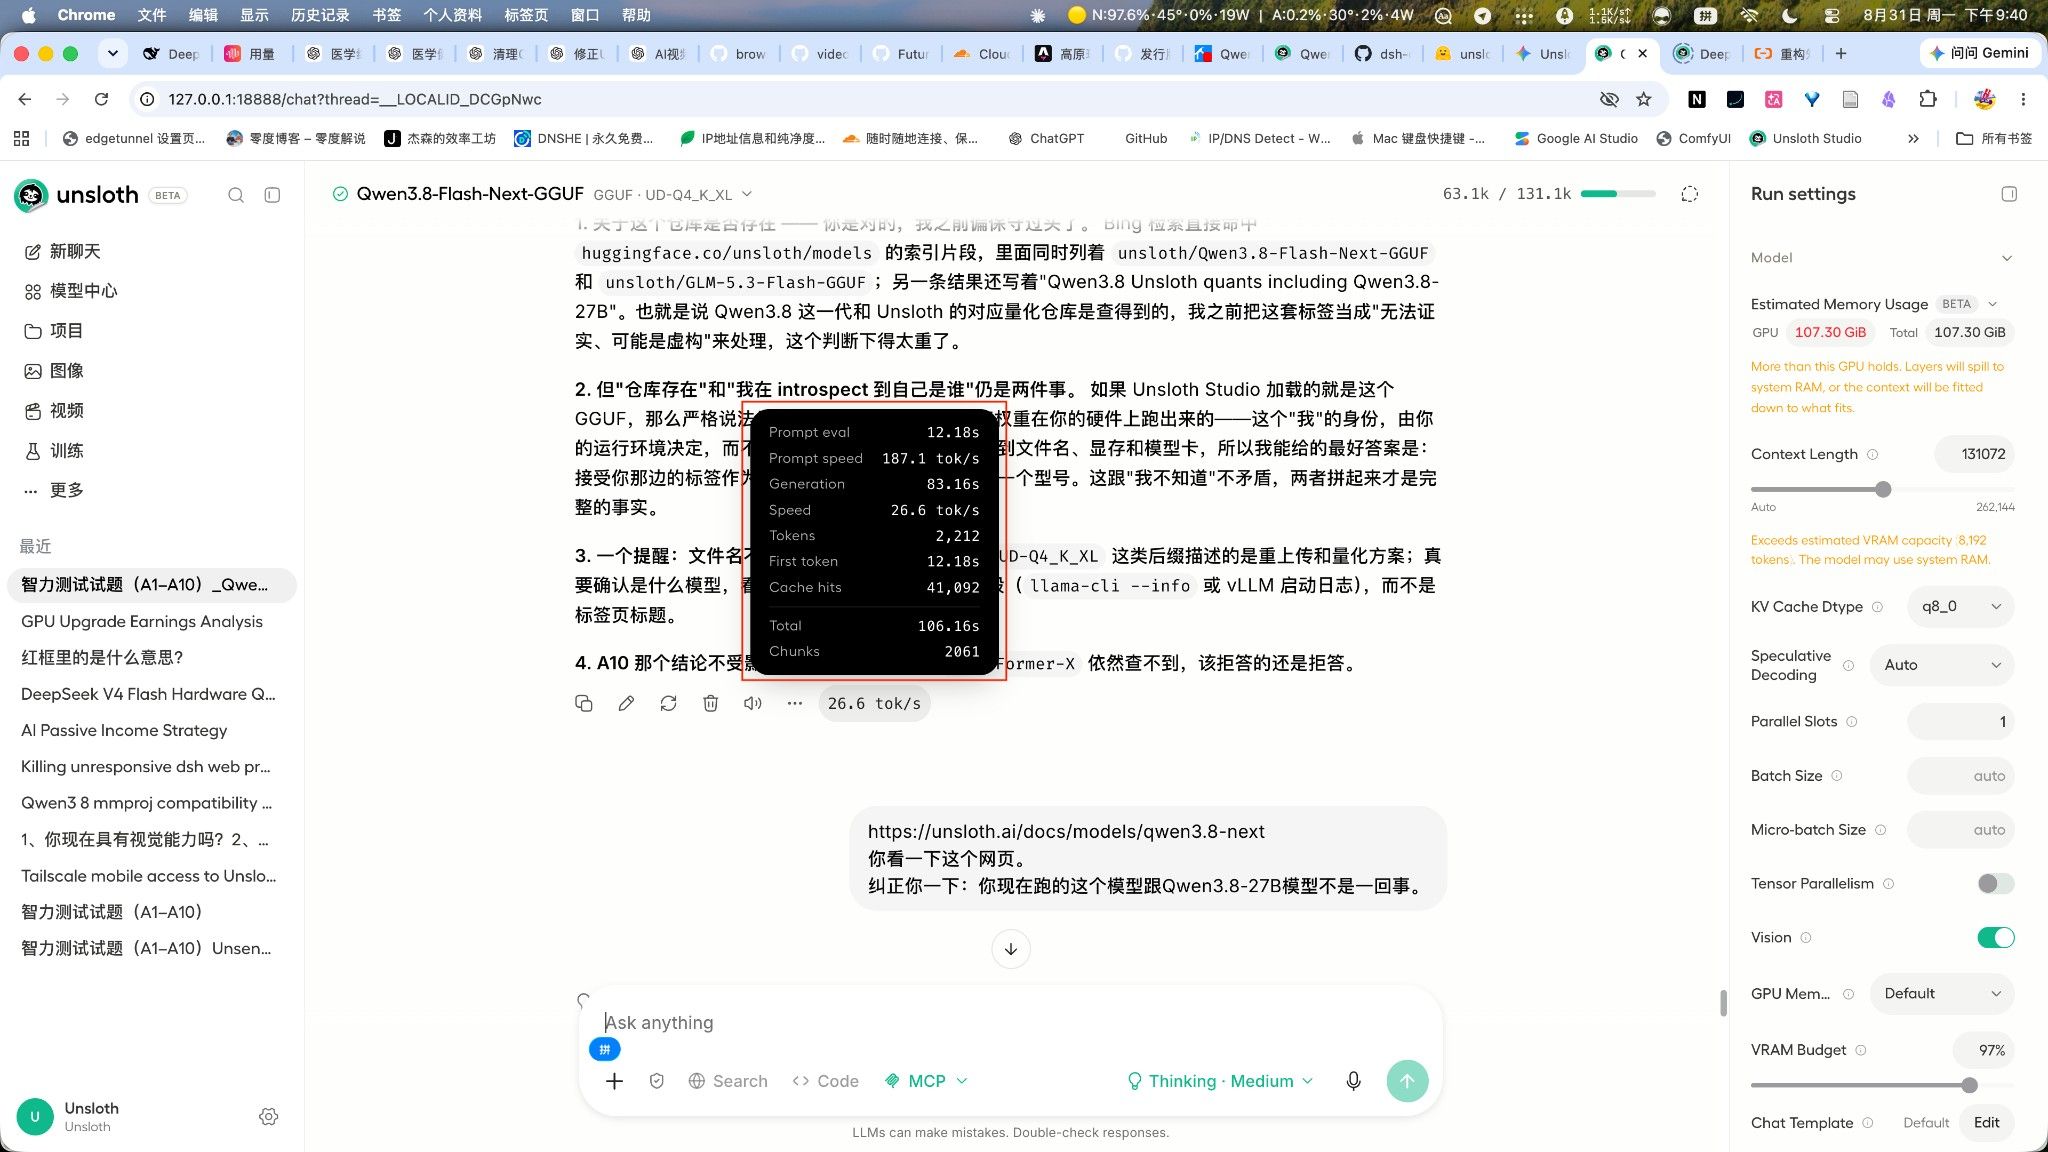Screen dimensions: 2048x1152
Task: Open GPU Upgrade Earnings Analysis chat
Action: click(142, 621)
